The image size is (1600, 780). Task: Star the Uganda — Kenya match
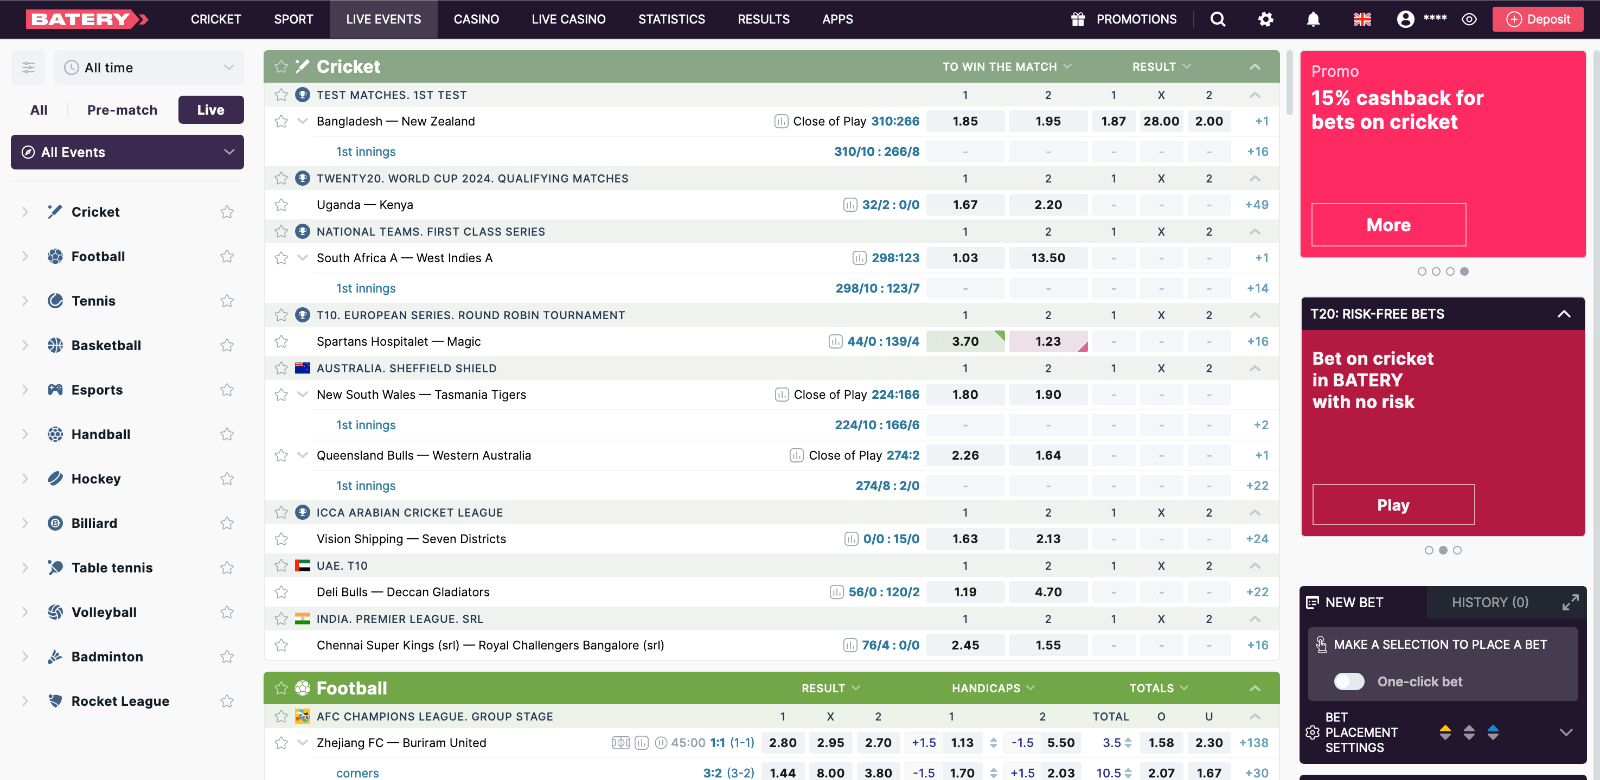(281, 205)
